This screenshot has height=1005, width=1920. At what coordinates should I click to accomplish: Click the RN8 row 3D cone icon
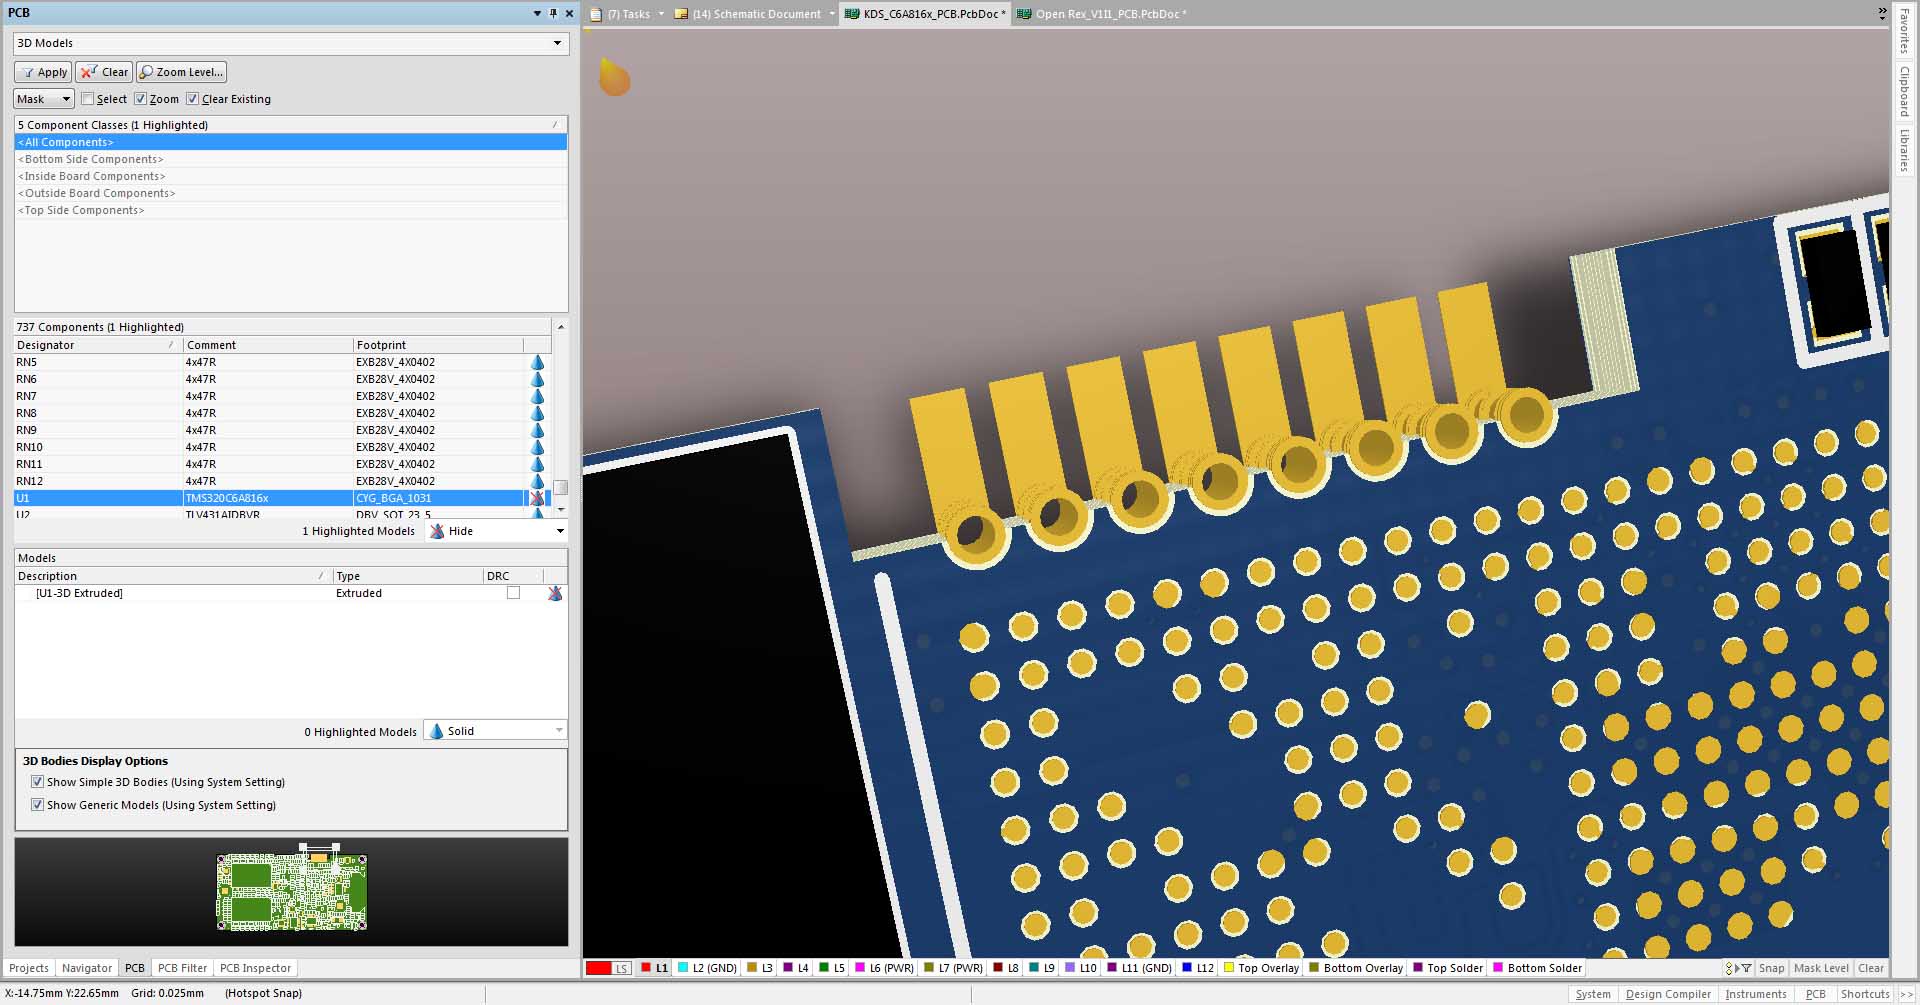(x=537, y=413)
